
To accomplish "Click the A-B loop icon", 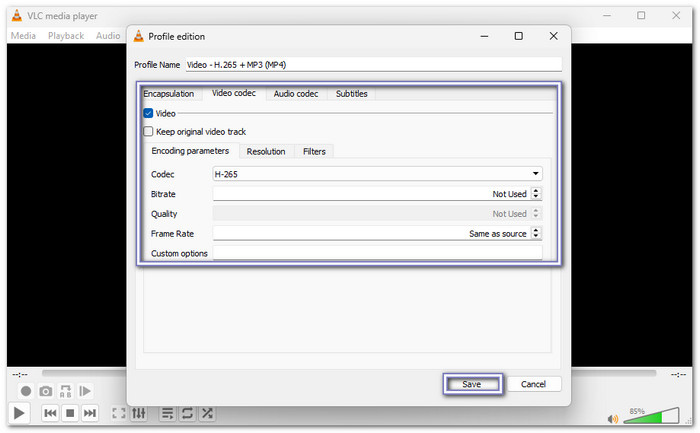I will (66, 391).
